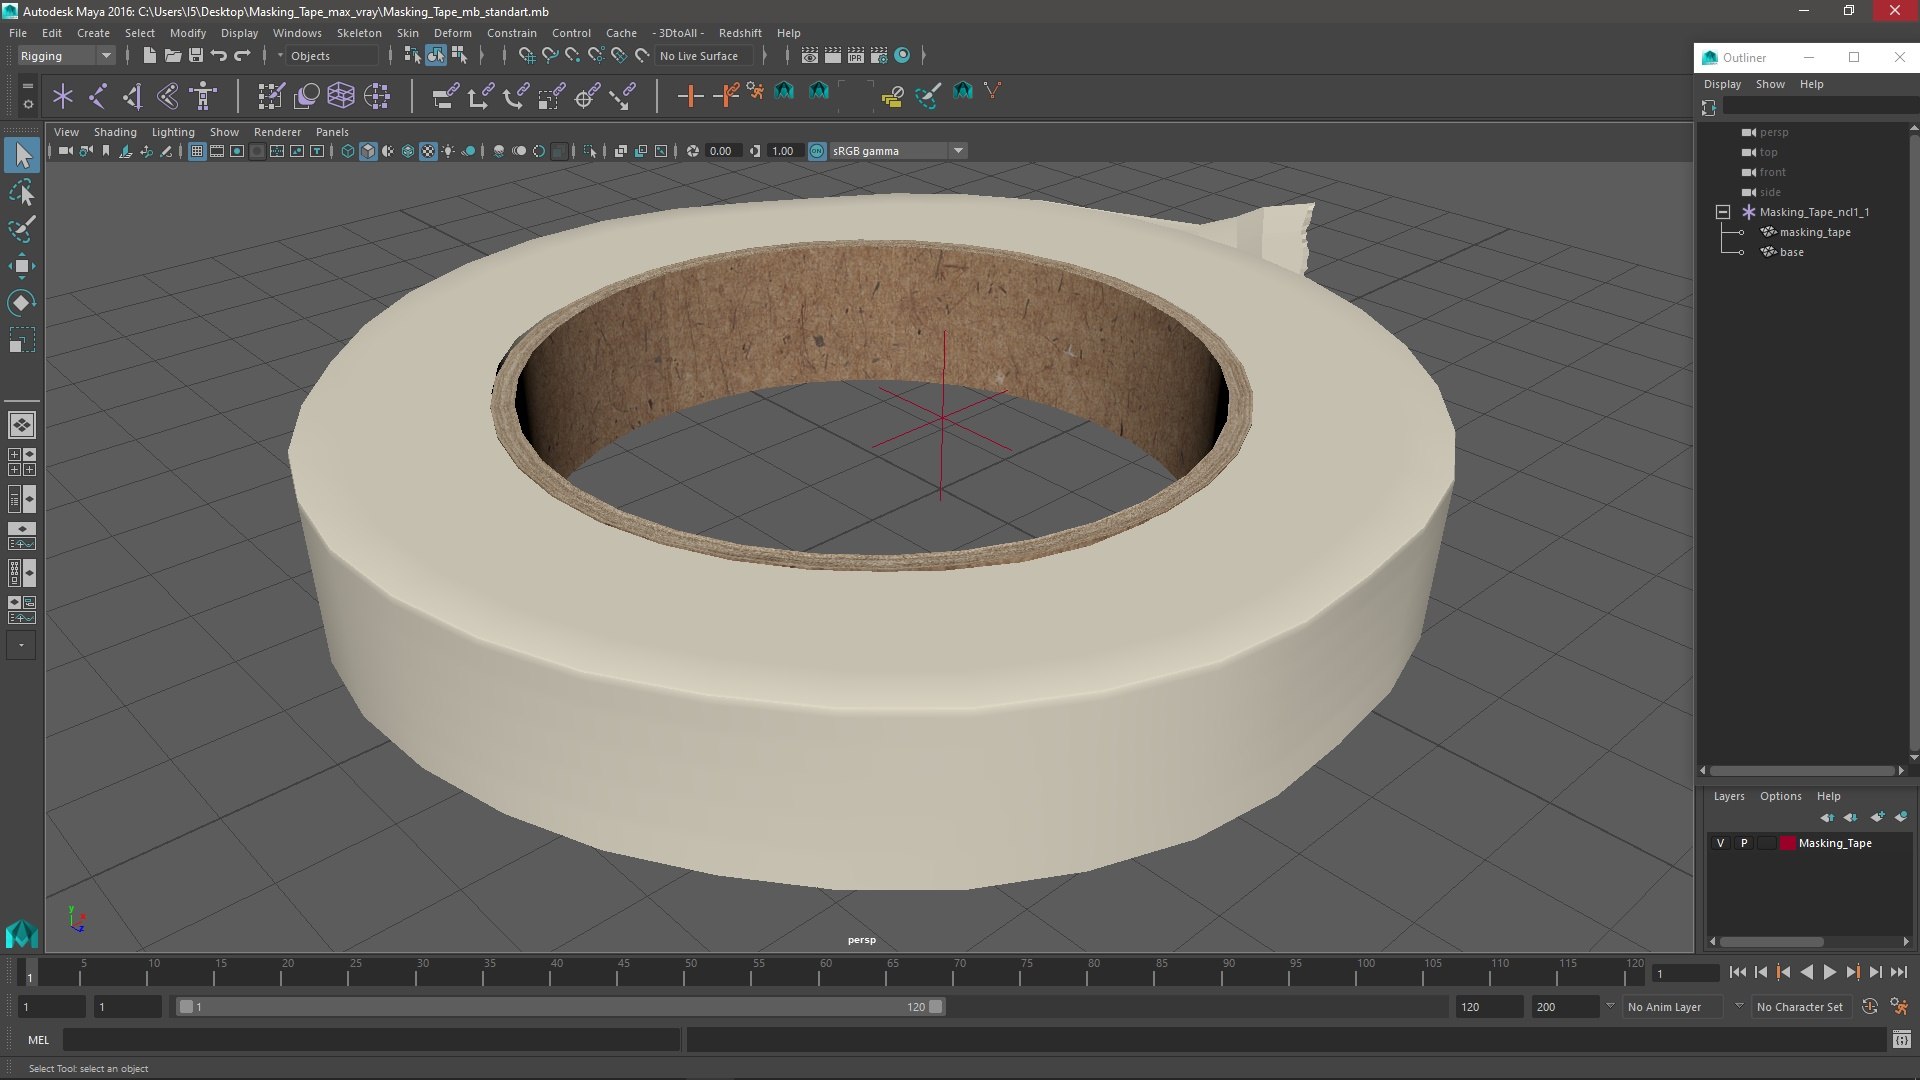Undo the last action arrow
This screenshot has width=1920, height=1080.
219,56
